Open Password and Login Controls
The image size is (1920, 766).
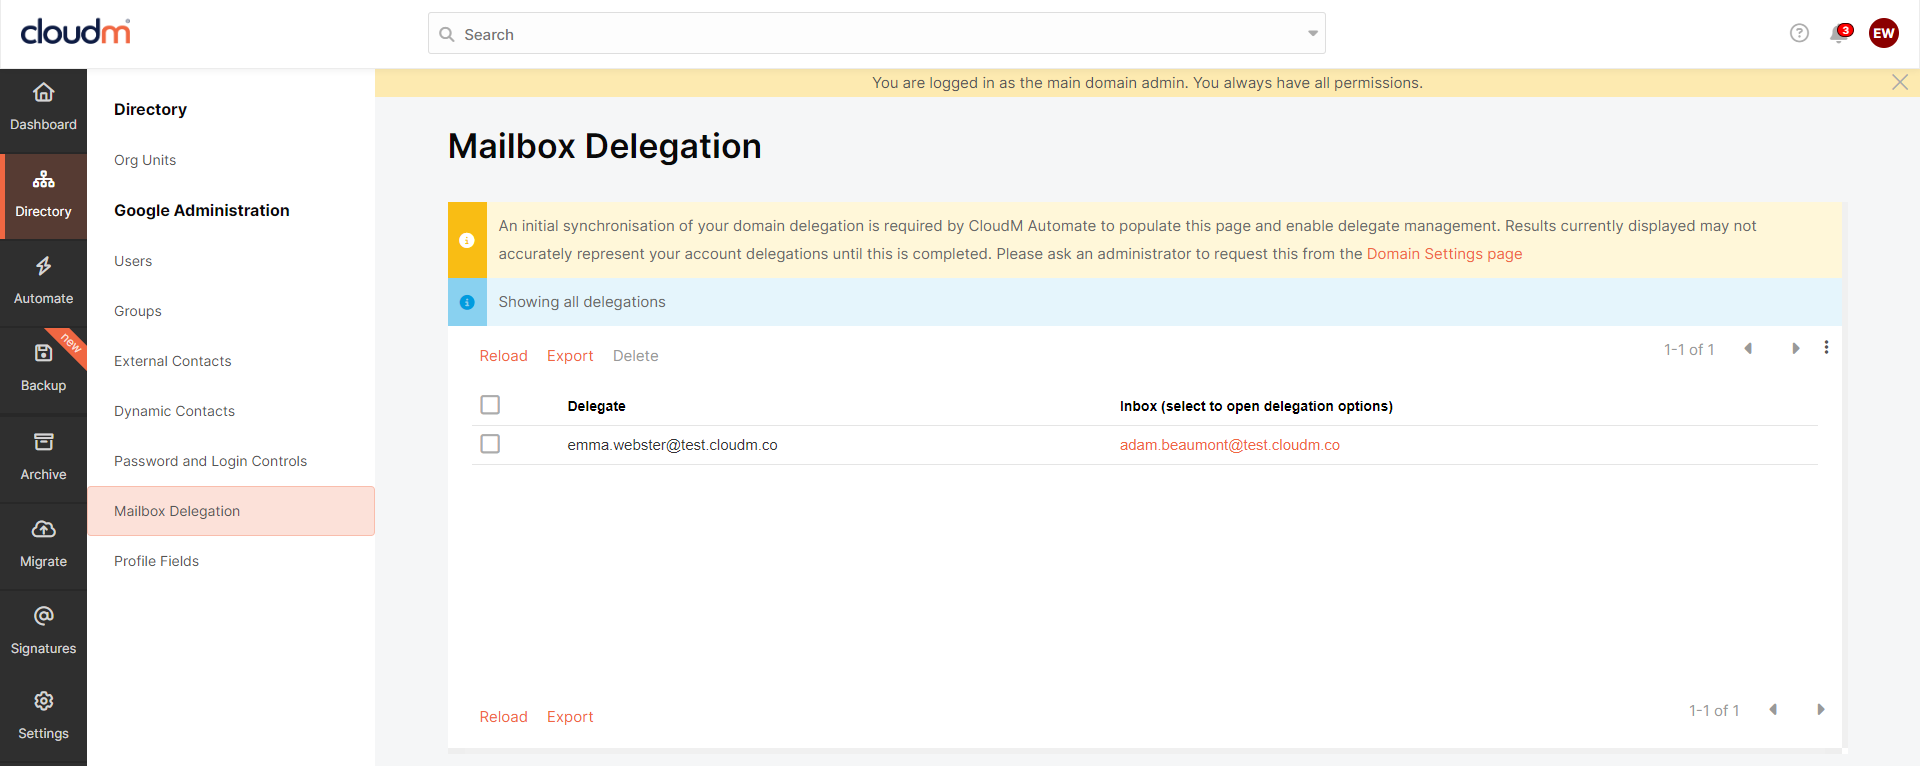pyautogui.click(x=211, y=461)
